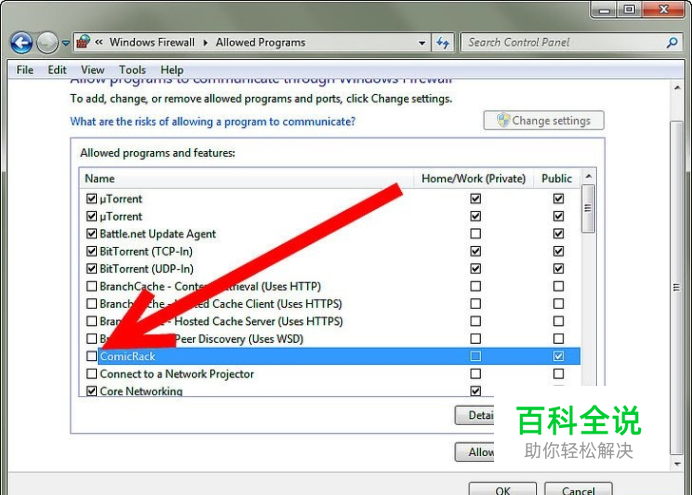
Task: Open the Tools menu
Action: (132, 70)
